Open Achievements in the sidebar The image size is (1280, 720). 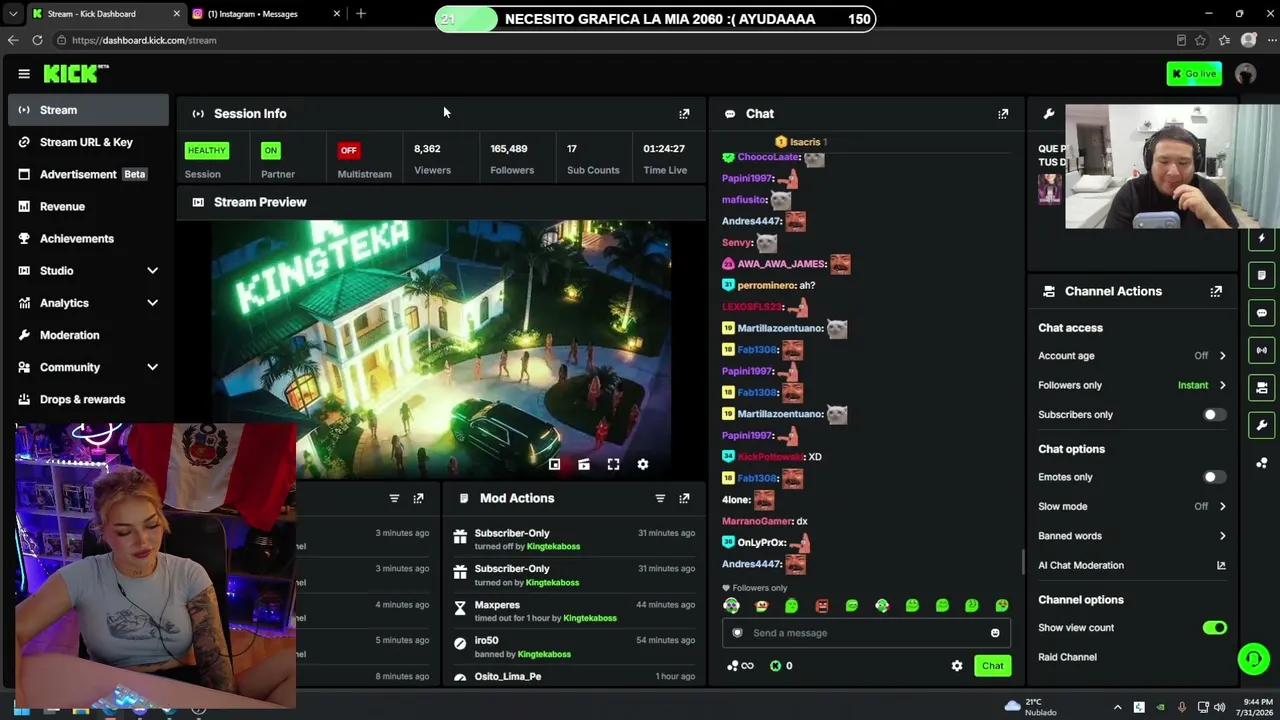click(88, 239)
